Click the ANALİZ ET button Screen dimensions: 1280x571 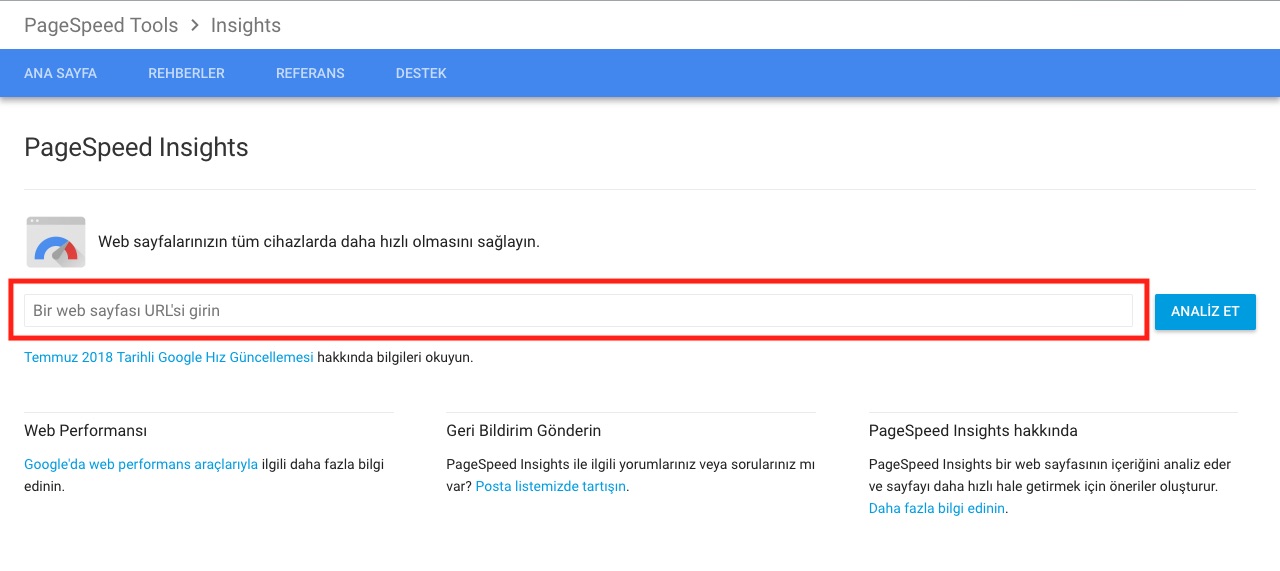[1205, 311]
